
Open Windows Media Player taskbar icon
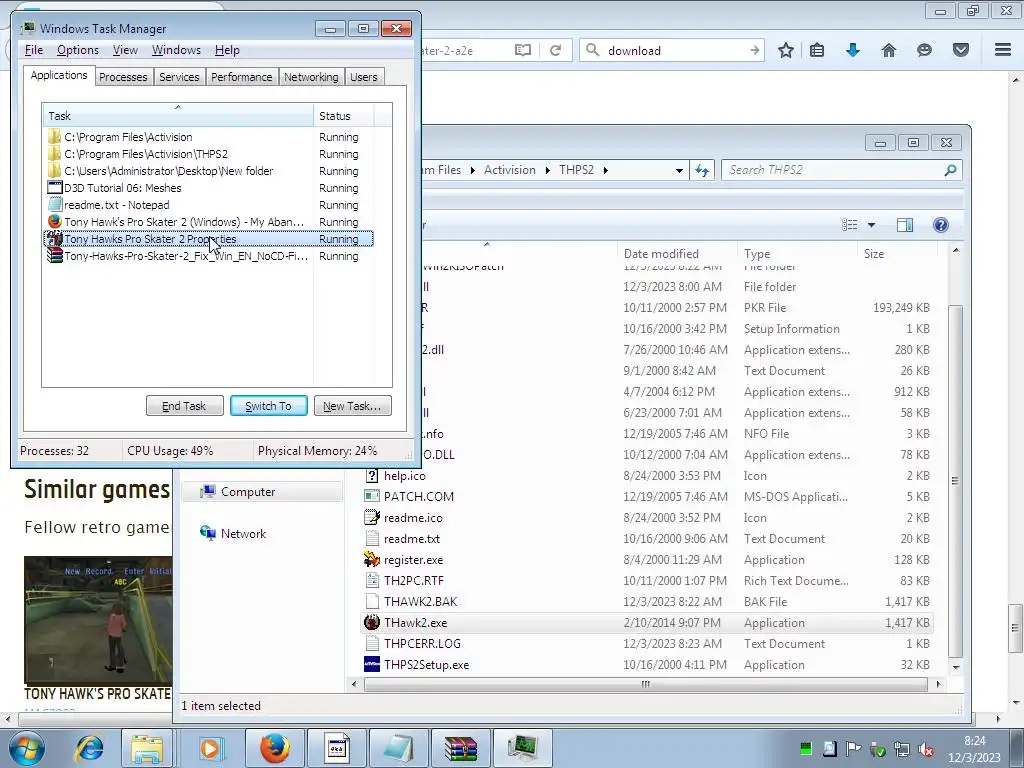[210, 748]
